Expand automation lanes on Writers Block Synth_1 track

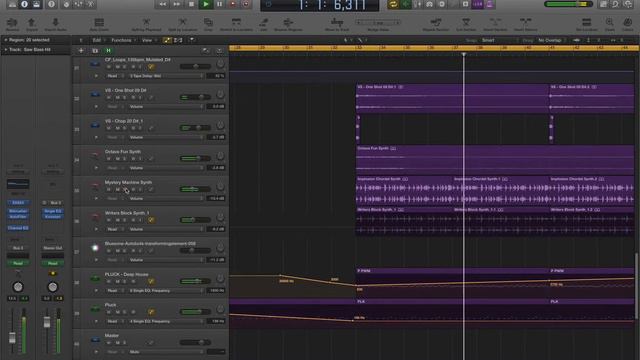tap(96, 229)
